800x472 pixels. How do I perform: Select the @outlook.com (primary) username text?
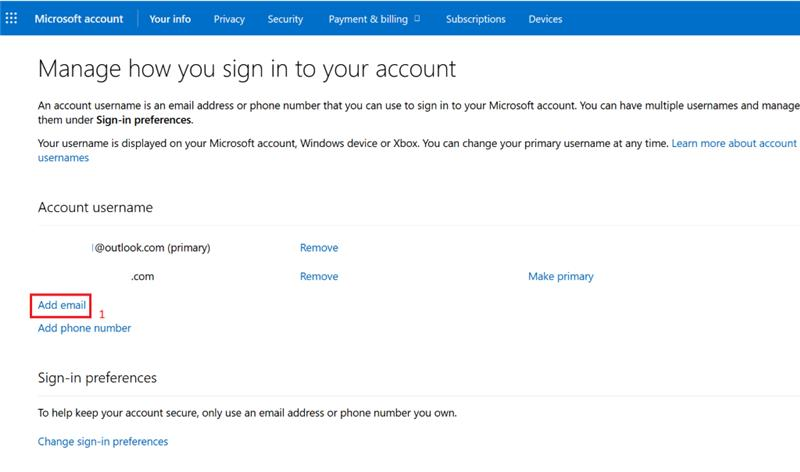[152, 247]
